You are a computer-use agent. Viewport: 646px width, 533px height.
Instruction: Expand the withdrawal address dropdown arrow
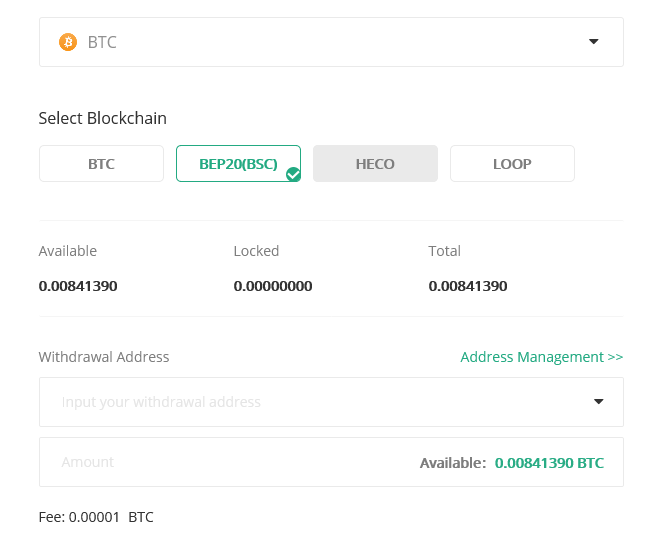pos(598,402)
